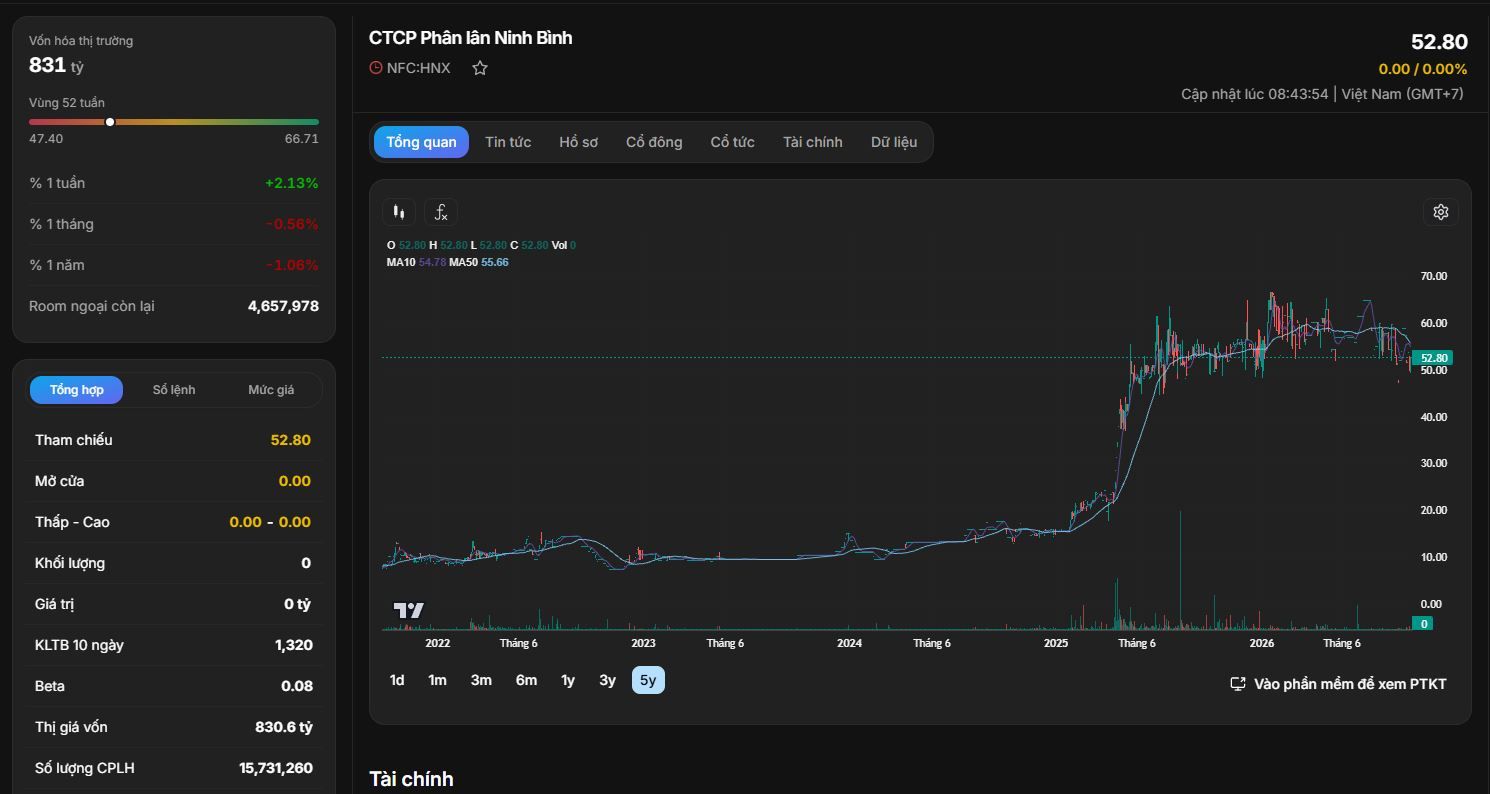Click Room ngoại còn lại value 4,657,978

283,306
